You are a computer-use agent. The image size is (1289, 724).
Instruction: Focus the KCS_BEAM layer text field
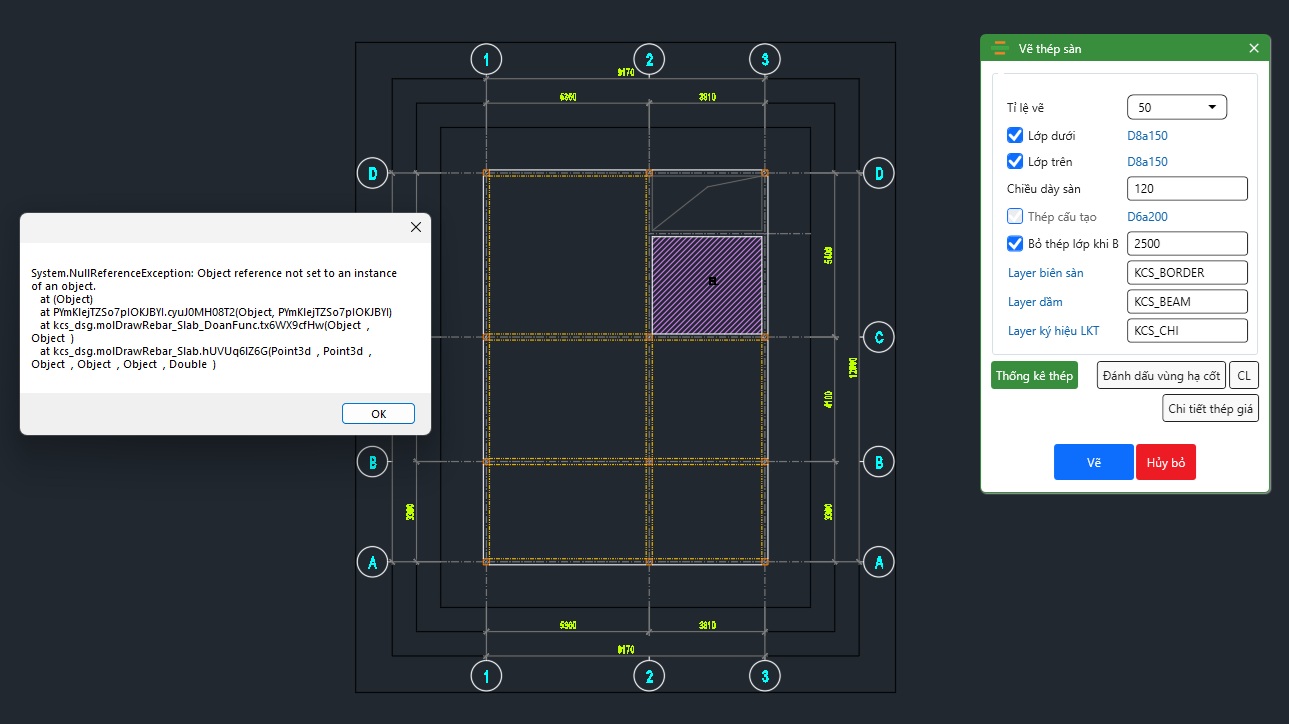[1187, 301]
